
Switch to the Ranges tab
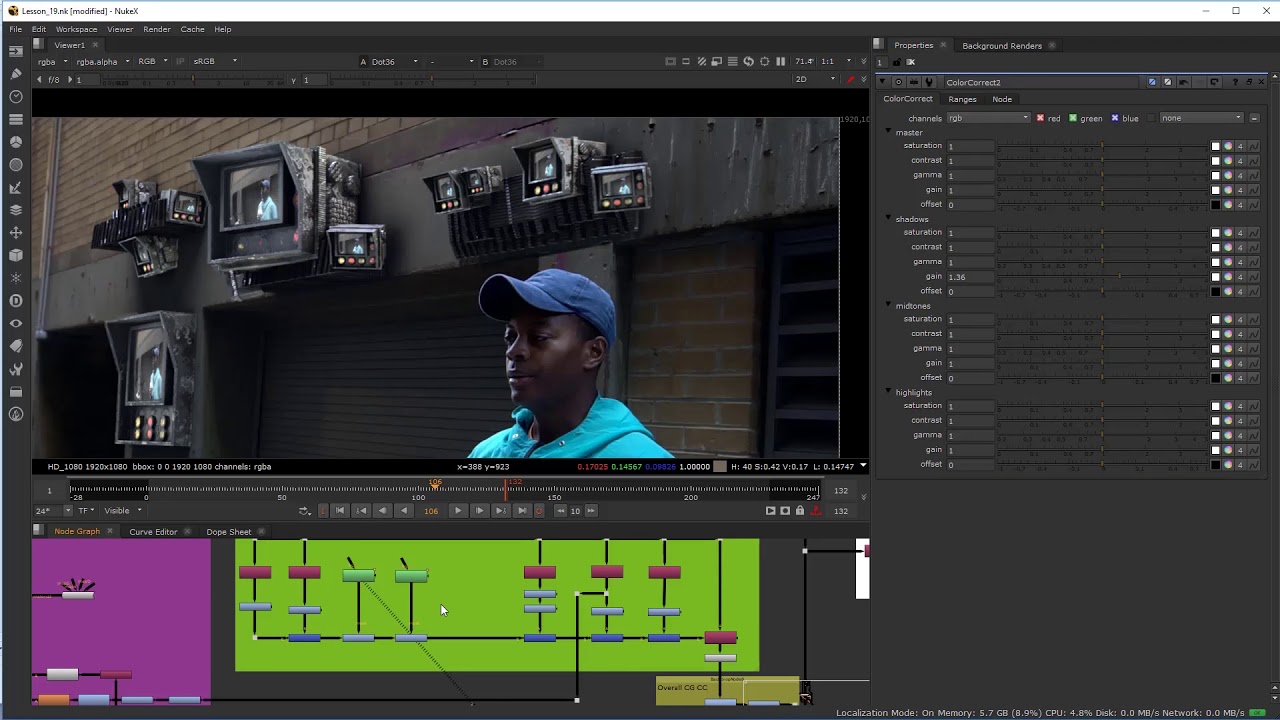(x=962, y=99)
